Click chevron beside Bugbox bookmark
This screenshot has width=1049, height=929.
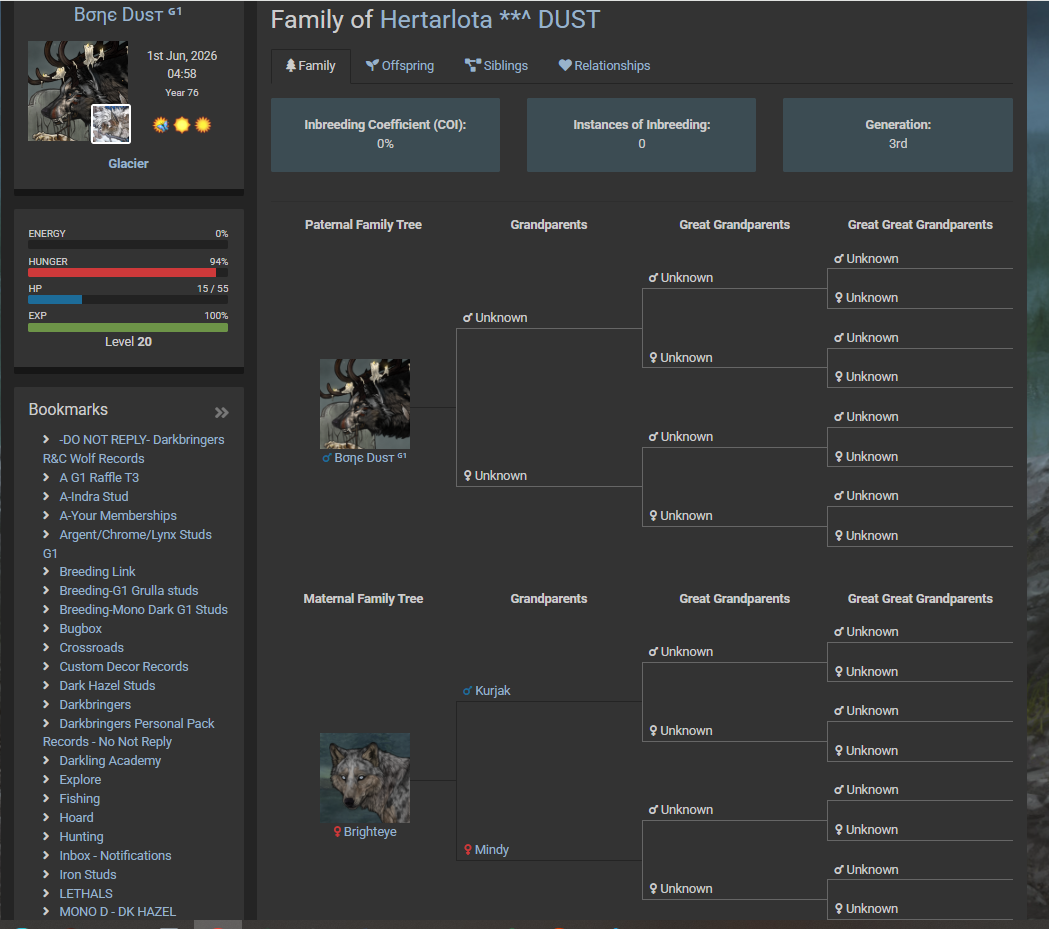coord(46,628)
